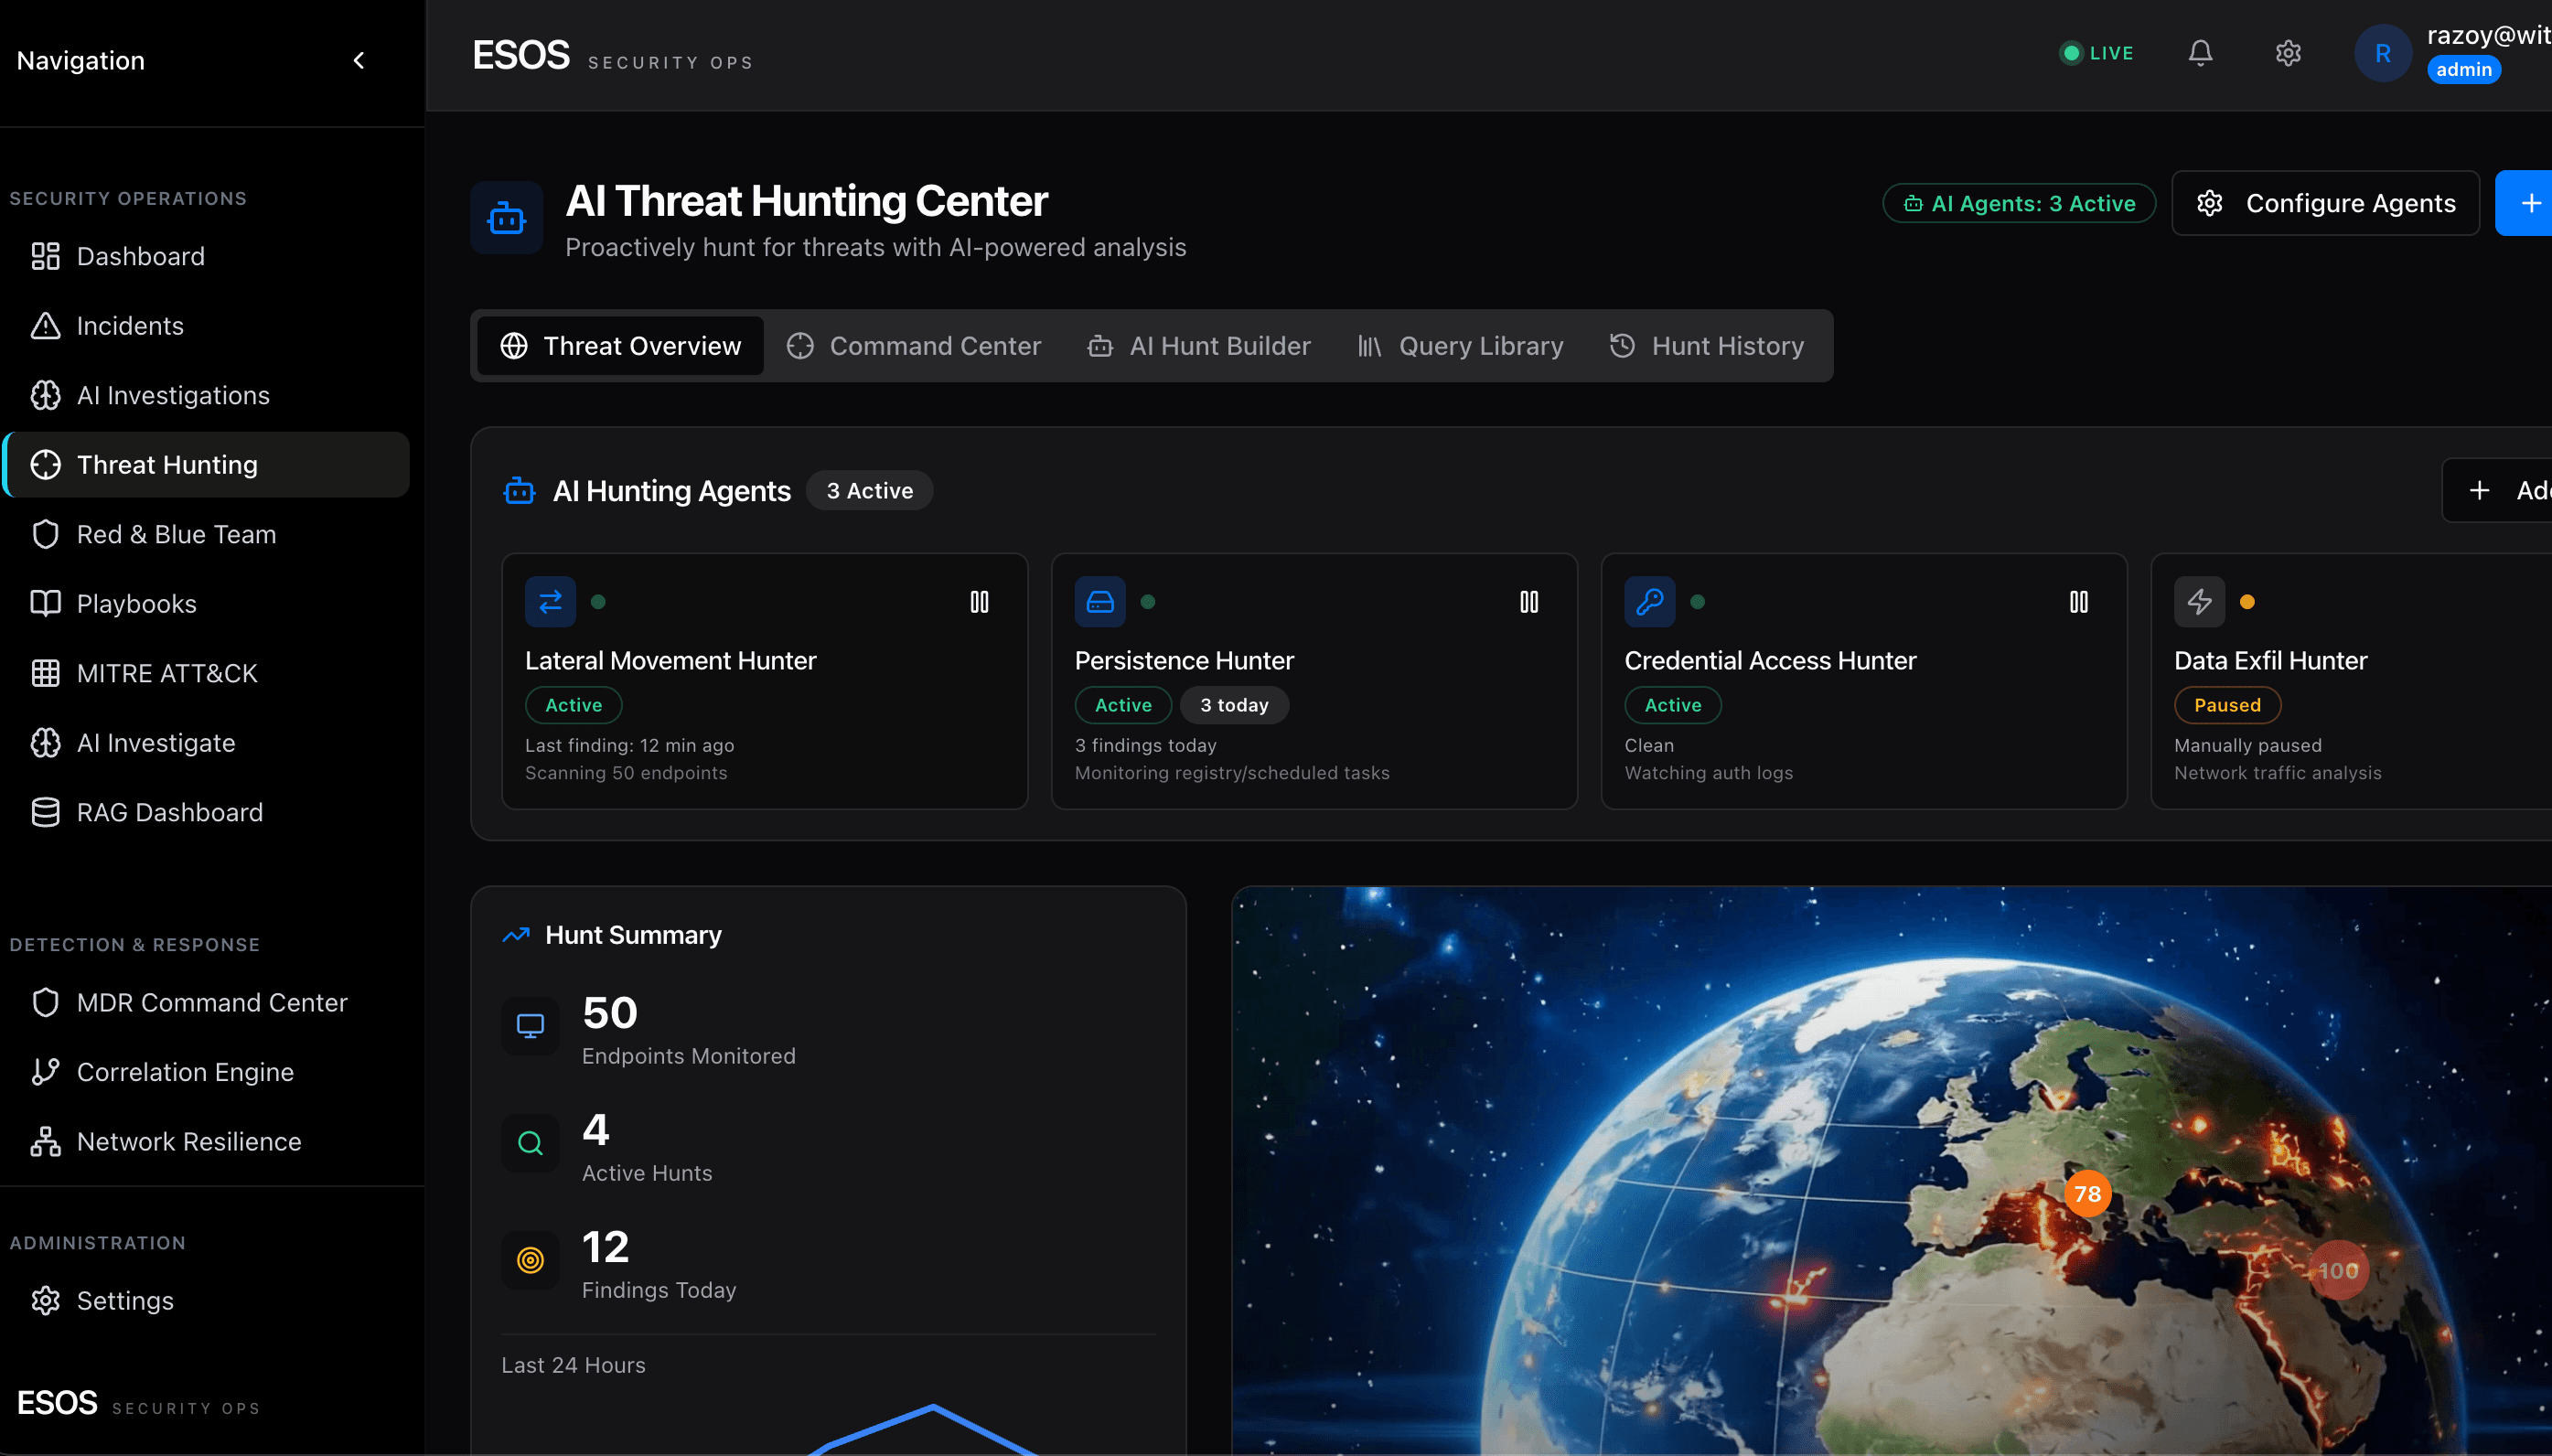Click the Credential Access Hunter key icon
The width and height of the screenshot is (2552, 1456).
click(x=1650, y=602)
